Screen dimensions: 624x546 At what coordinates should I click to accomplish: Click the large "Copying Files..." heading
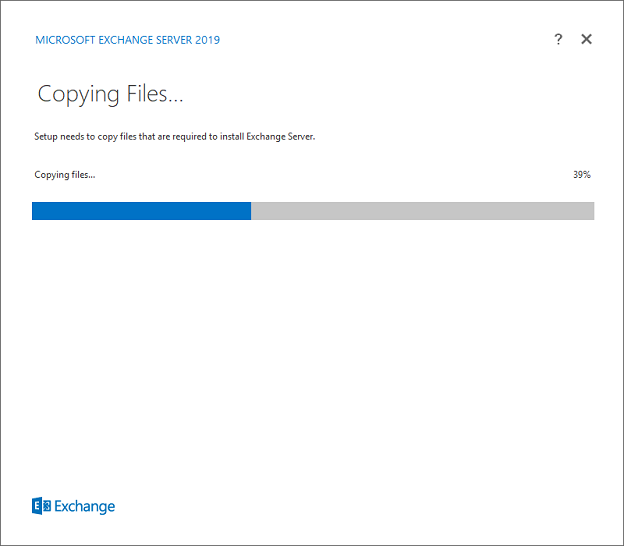coord(111,95)
